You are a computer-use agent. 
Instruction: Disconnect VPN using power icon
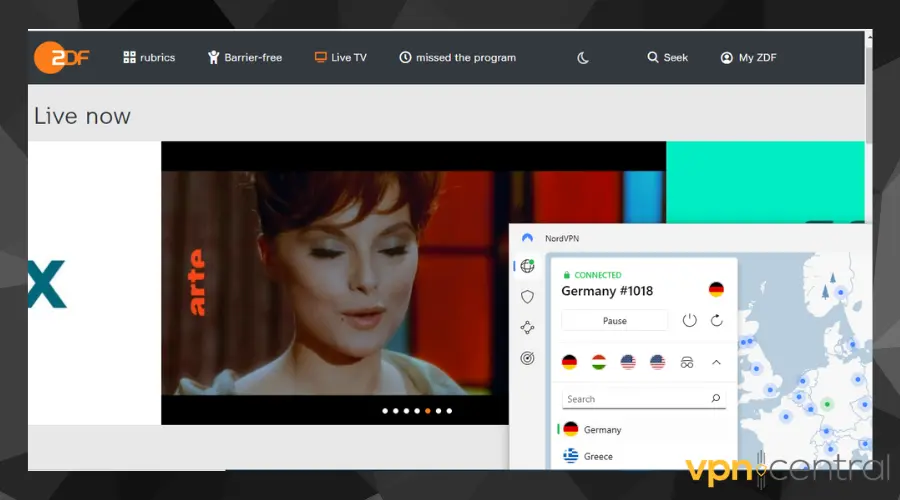(x=689, y=321)
